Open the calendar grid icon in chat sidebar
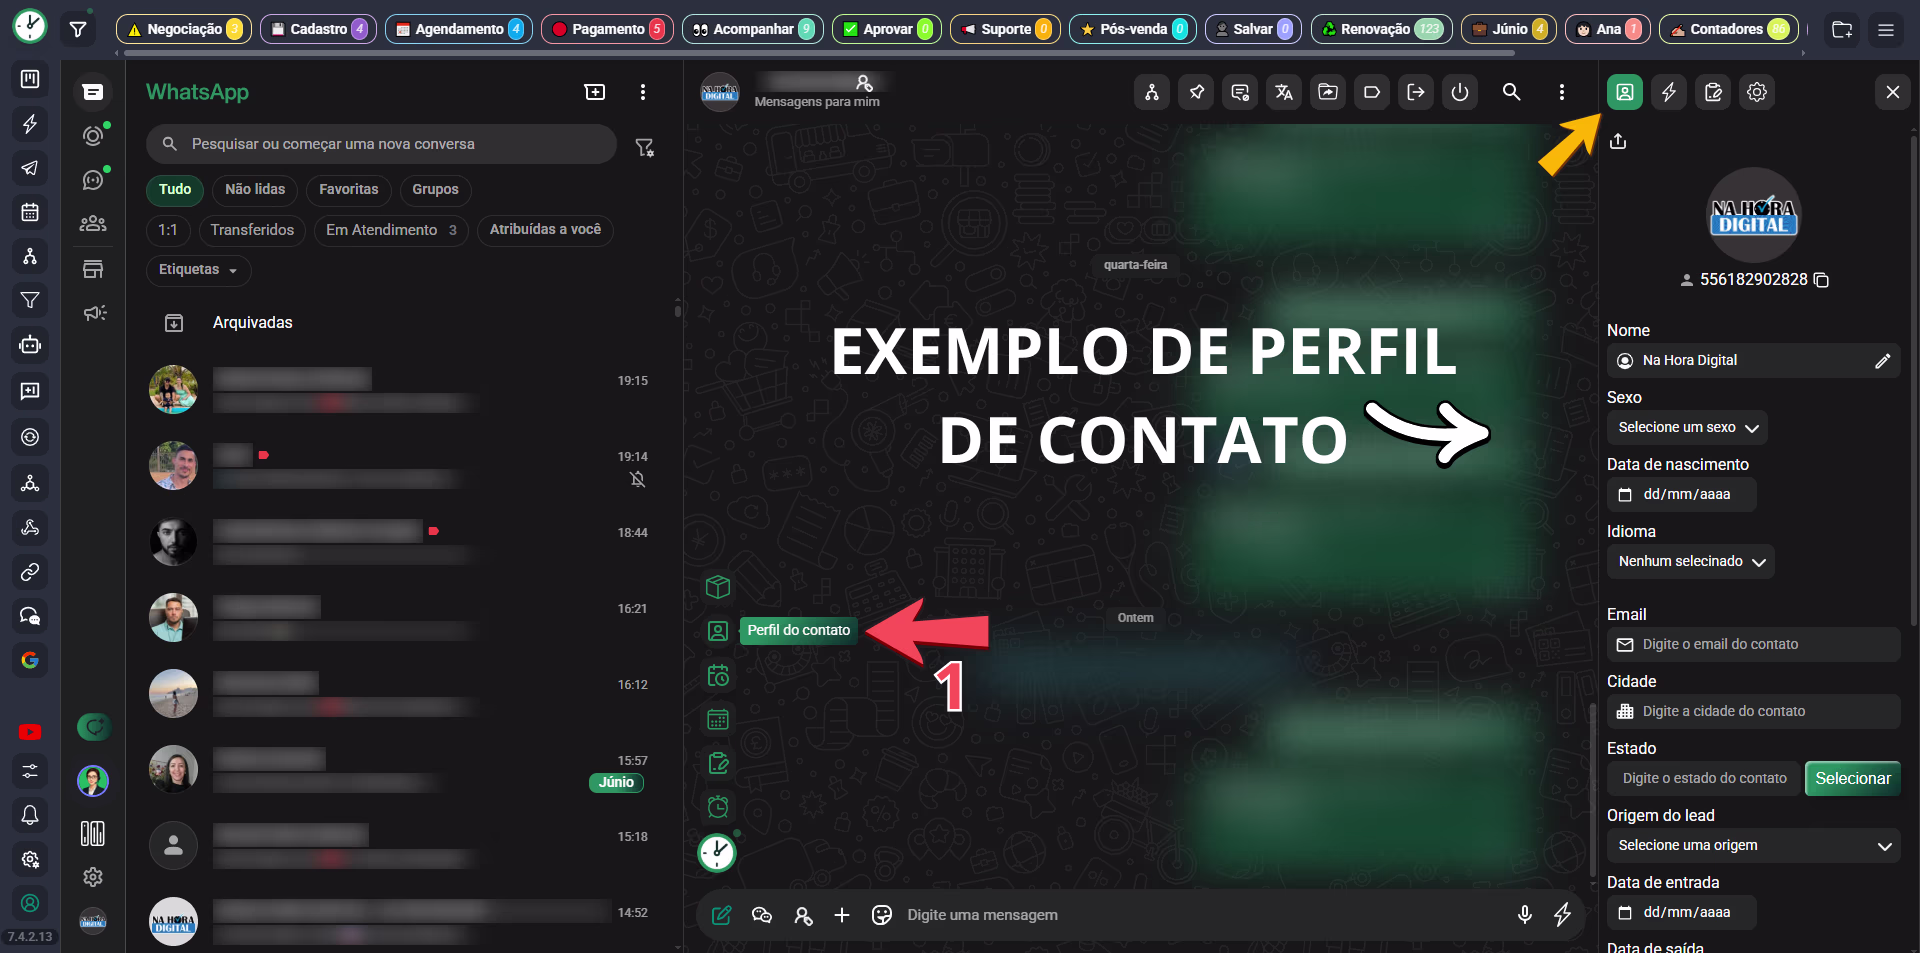 [x=718, y=719]
